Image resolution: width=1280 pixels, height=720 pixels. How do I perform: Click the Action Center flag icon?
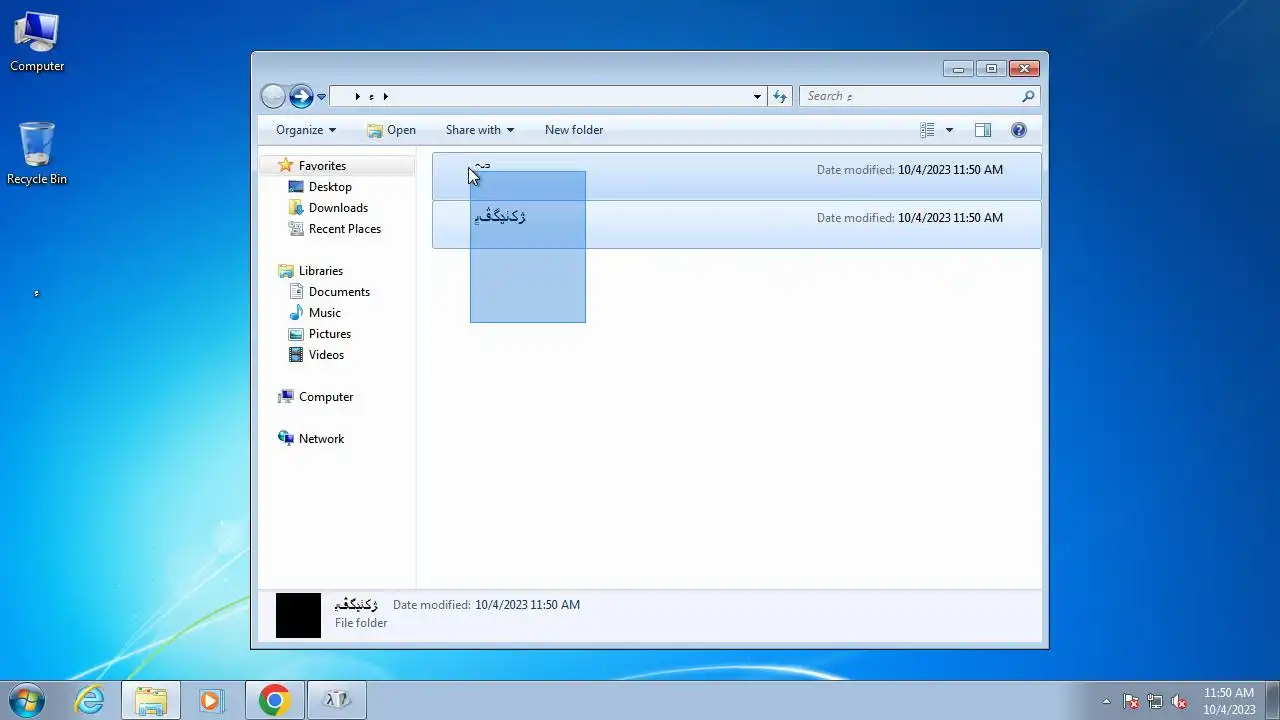1131,701
